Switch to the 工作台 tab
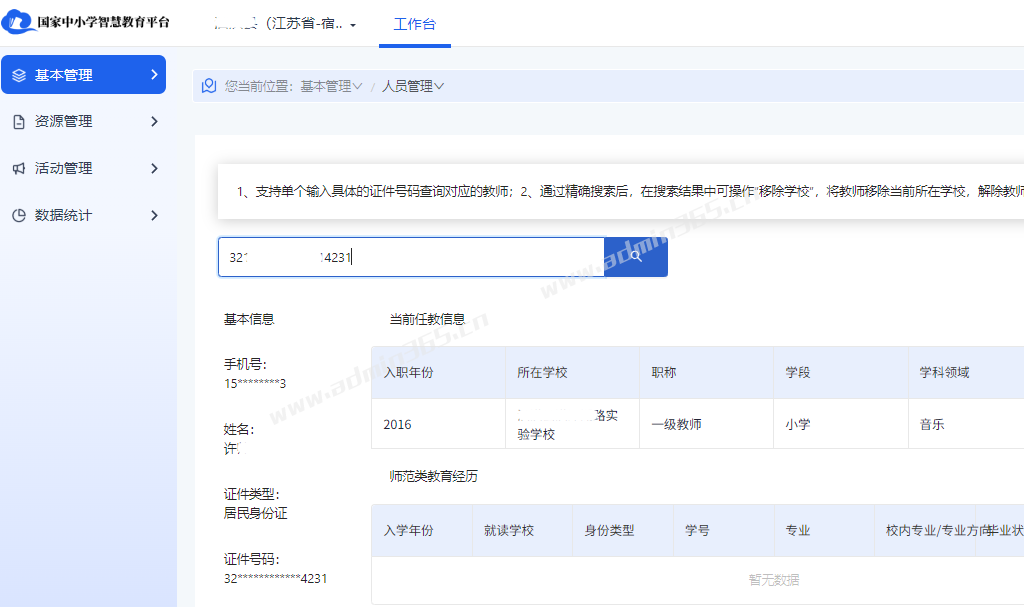The image size is (1024, 607). 414,24
